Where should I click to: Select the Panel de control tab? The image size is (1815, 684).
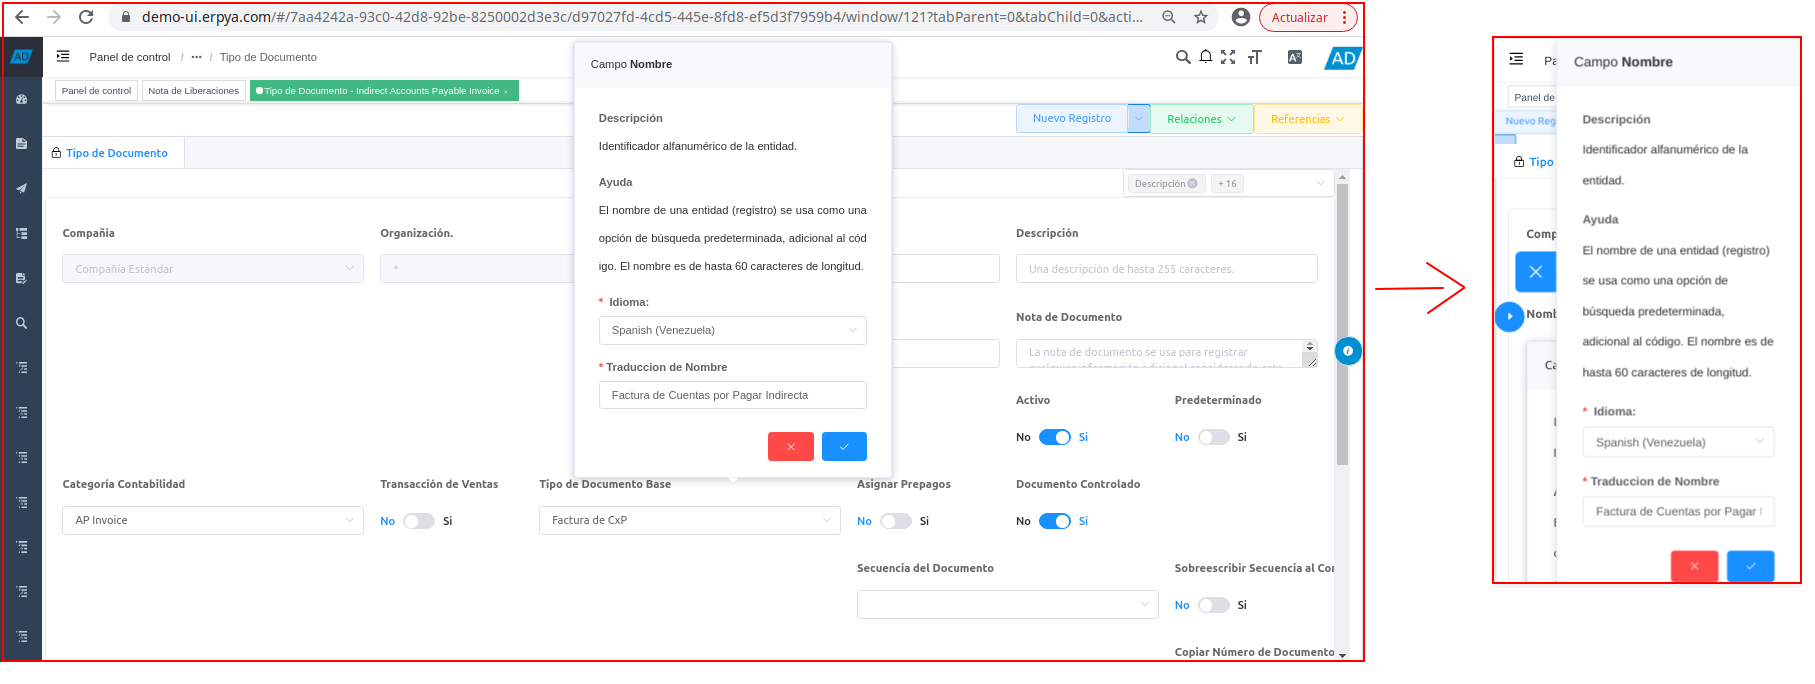coord(96,91)
